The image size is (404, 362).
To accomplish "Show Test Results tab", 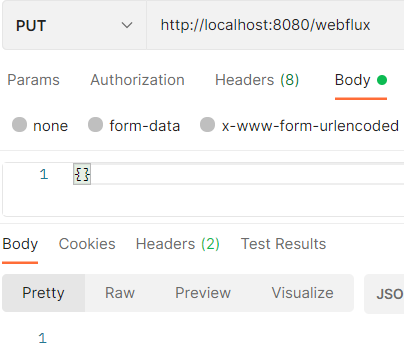I will [283, 244].
